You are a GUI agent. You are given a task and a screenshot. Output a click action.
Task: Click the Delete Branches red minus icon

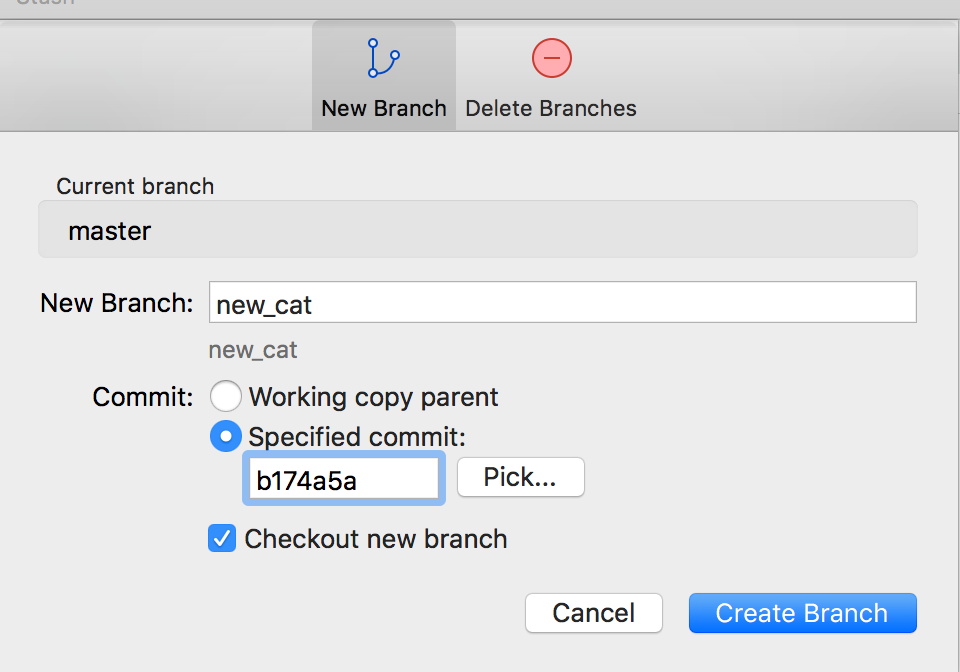tap(551, 58)
